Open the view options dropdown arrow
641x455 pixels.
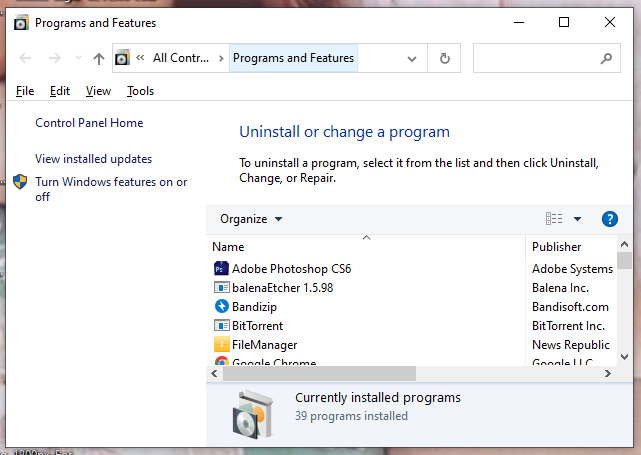pos(577,219)
